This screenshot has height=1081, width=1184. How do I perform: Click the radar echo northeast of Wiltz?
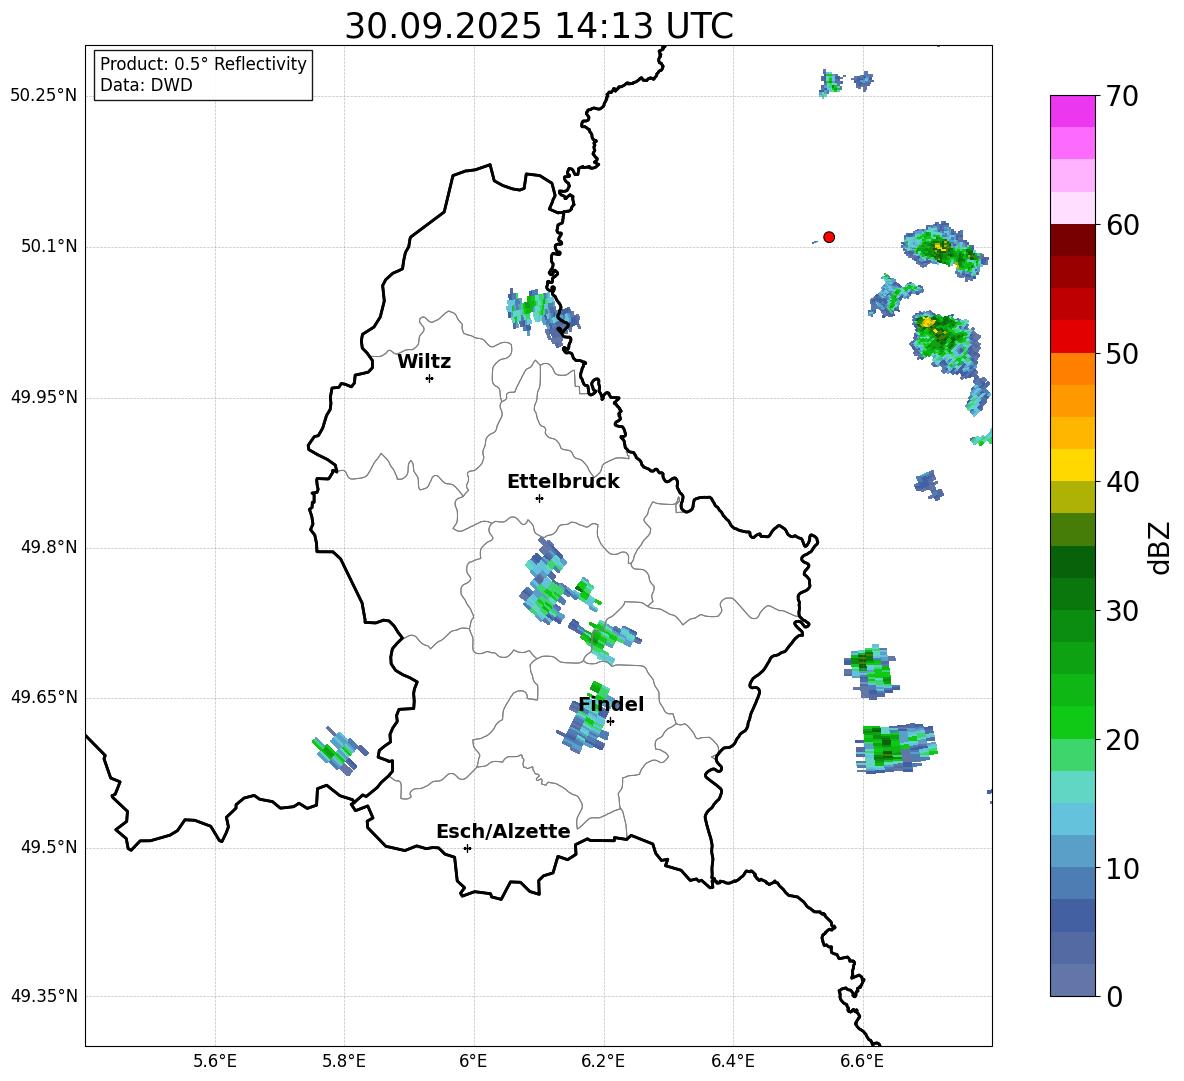coord(542,316)
